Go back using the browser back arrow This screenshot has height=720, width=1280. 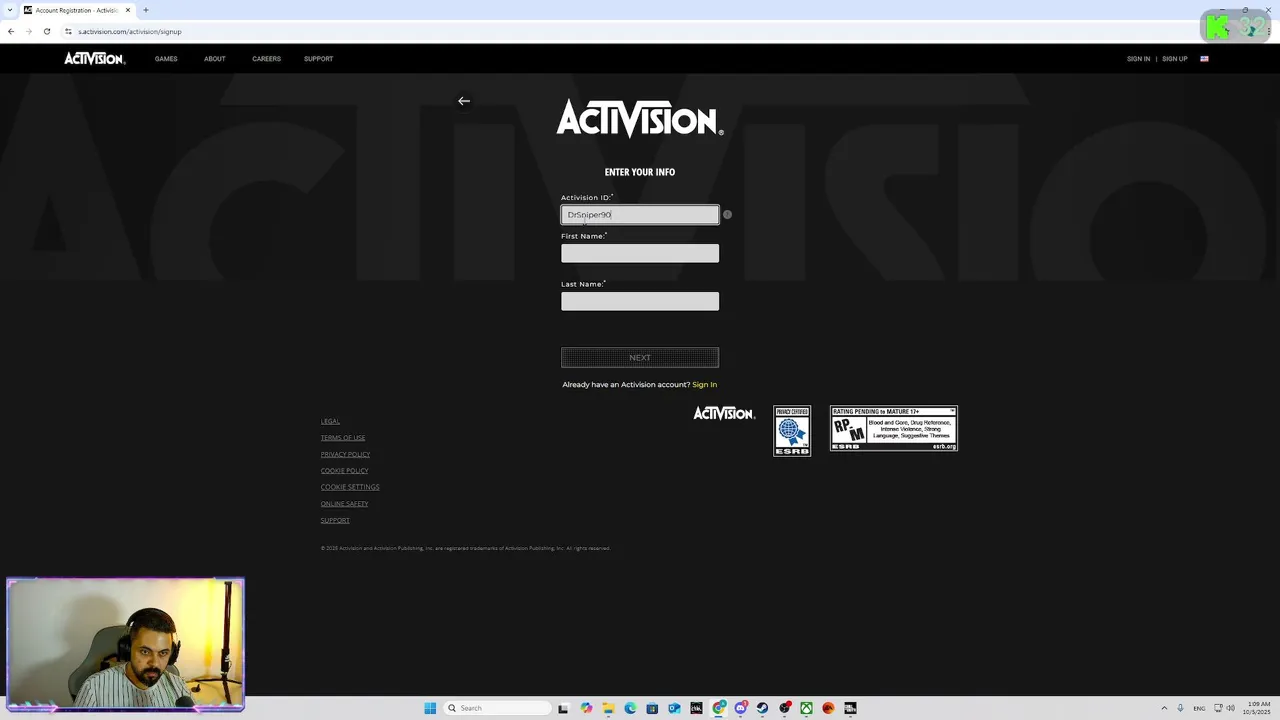point(11,31)
